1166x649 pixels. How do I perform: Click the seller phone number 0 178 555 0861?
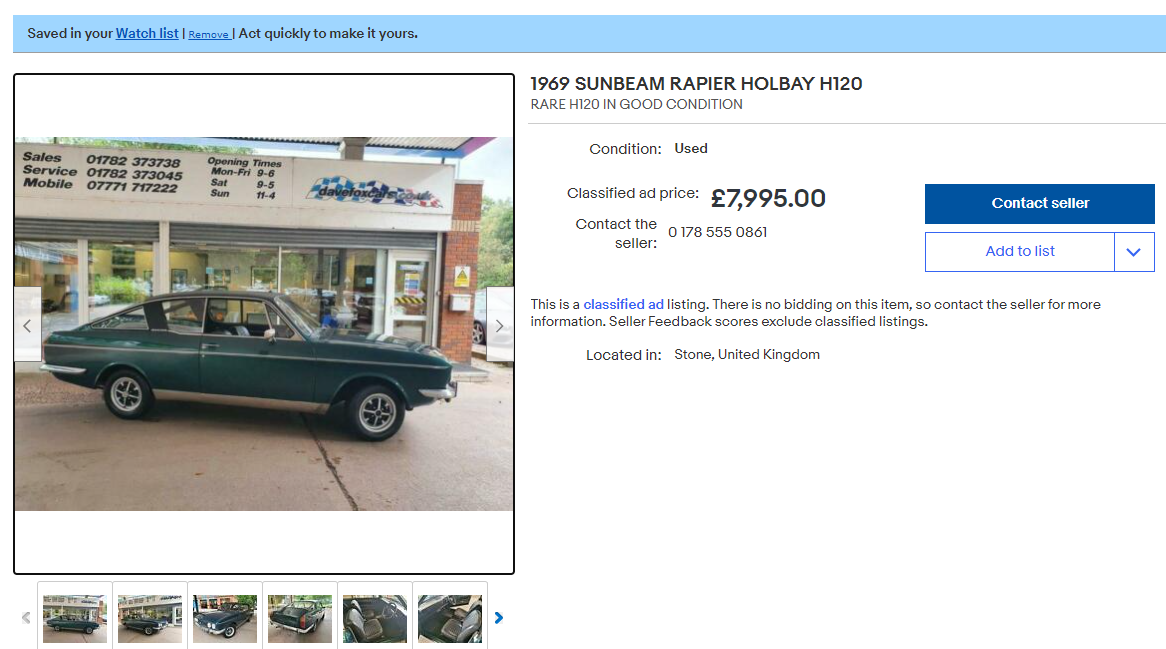718,232
